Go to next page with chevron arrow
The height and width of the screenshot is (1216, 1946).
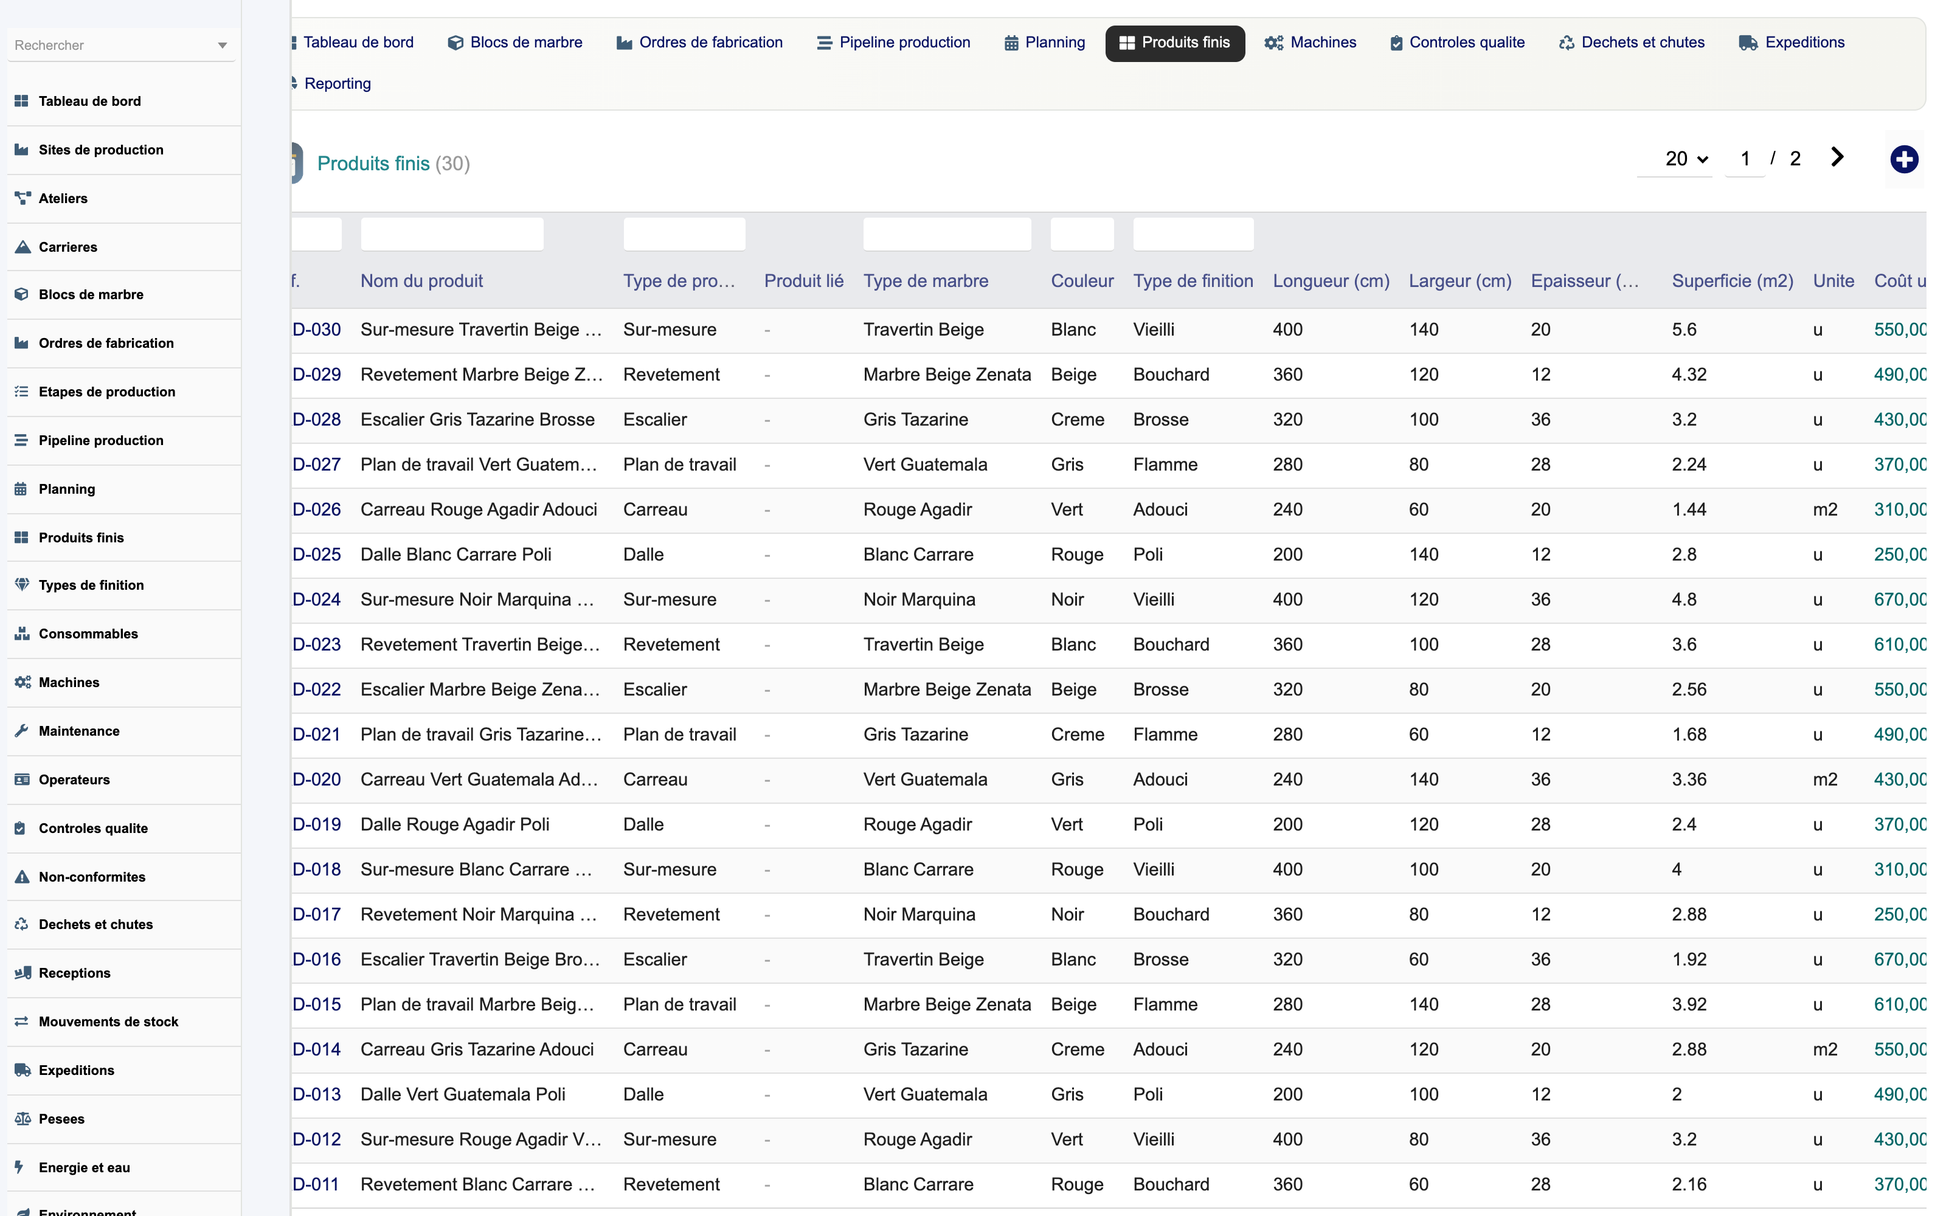(1837, 157)
